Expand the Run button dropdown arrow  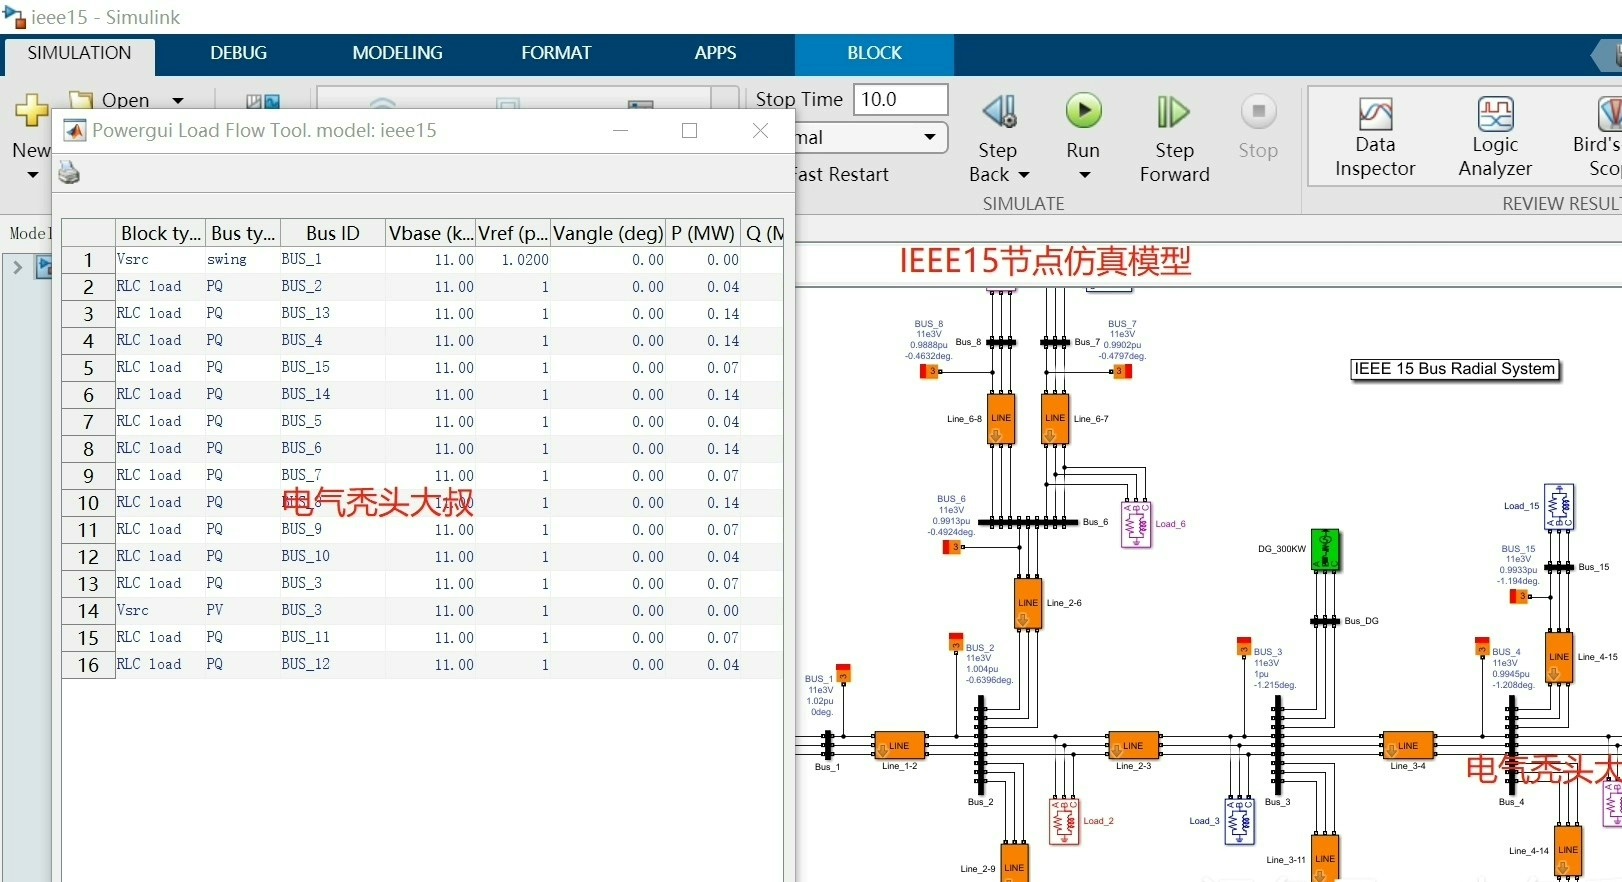[1084, 175]
